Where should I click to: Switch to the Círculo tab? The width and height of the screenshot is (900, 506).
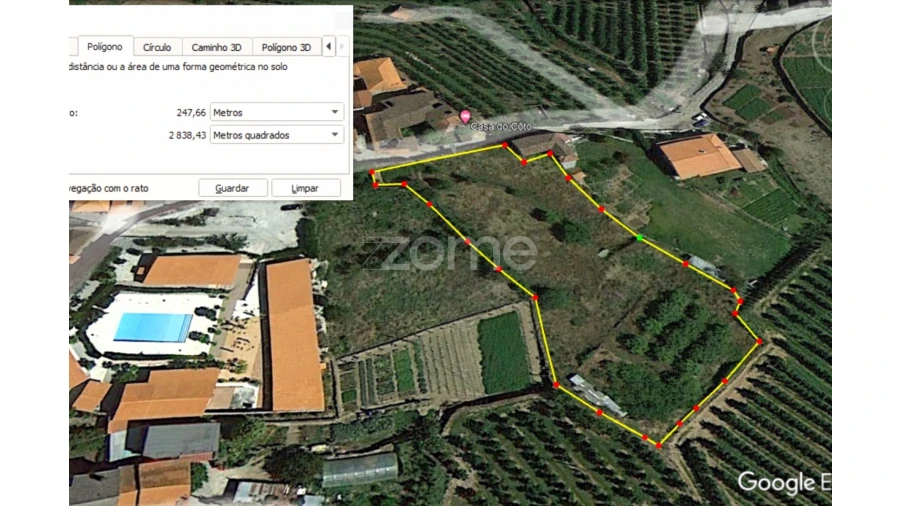157,47
